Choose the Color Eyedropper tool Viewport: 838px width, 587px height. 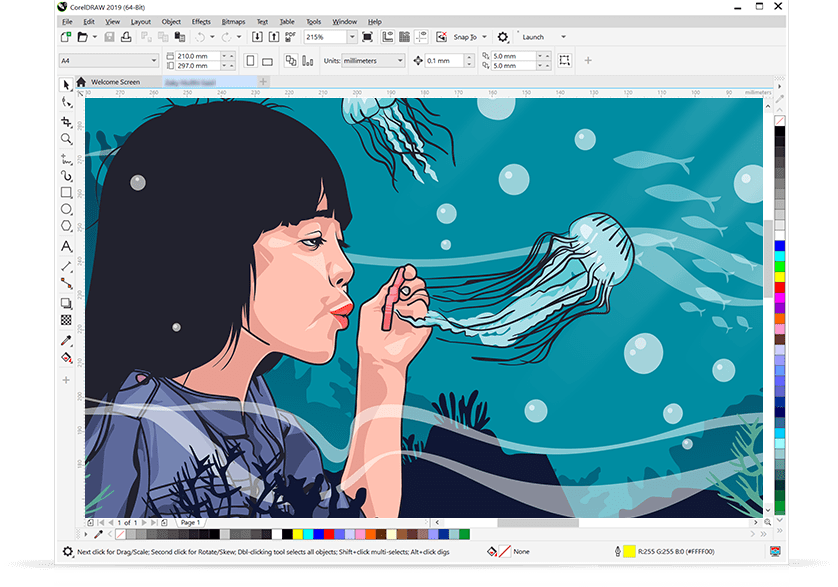coord(67,340)
